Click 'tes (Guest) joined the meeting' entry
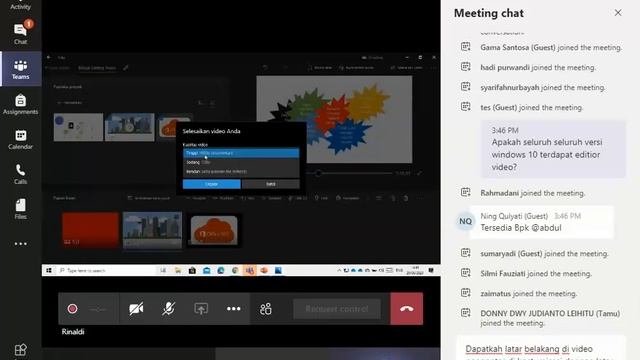 click(x=531, y=107)
